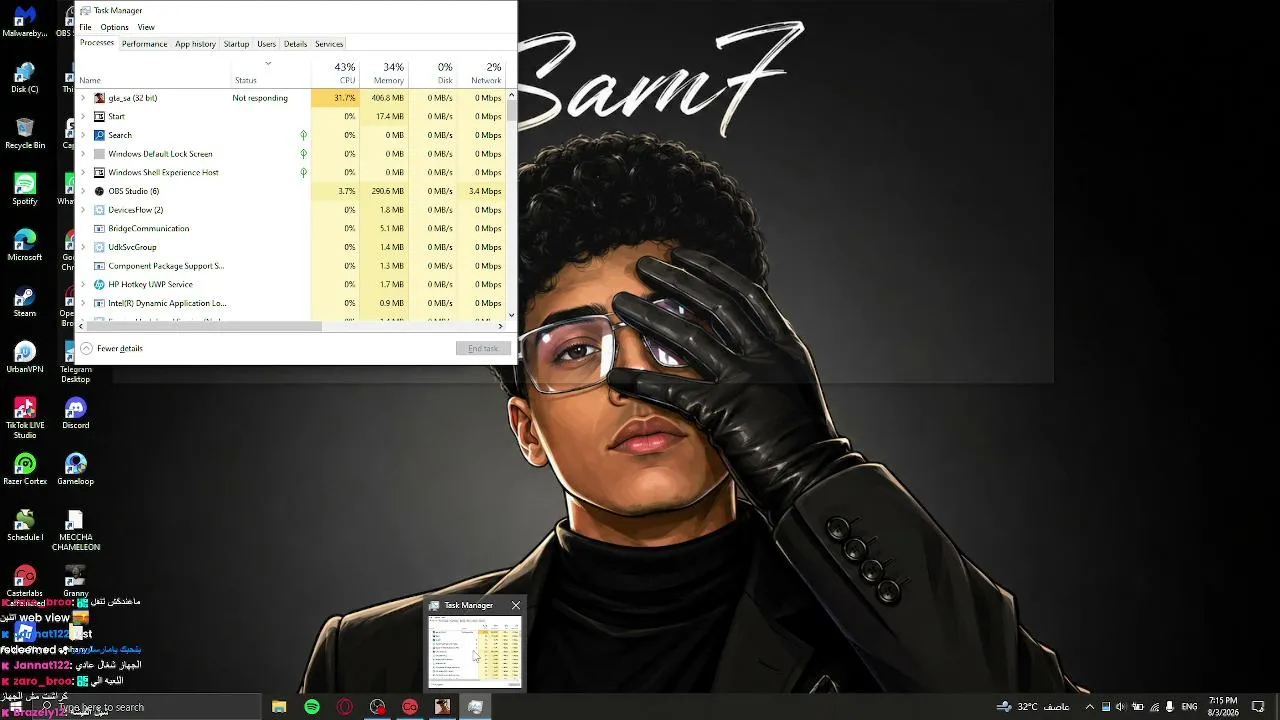Open the TikTok LIVE Studio desktop shortcut
The height and width of the screenshot is (720, 1280).
coord(24,418)
